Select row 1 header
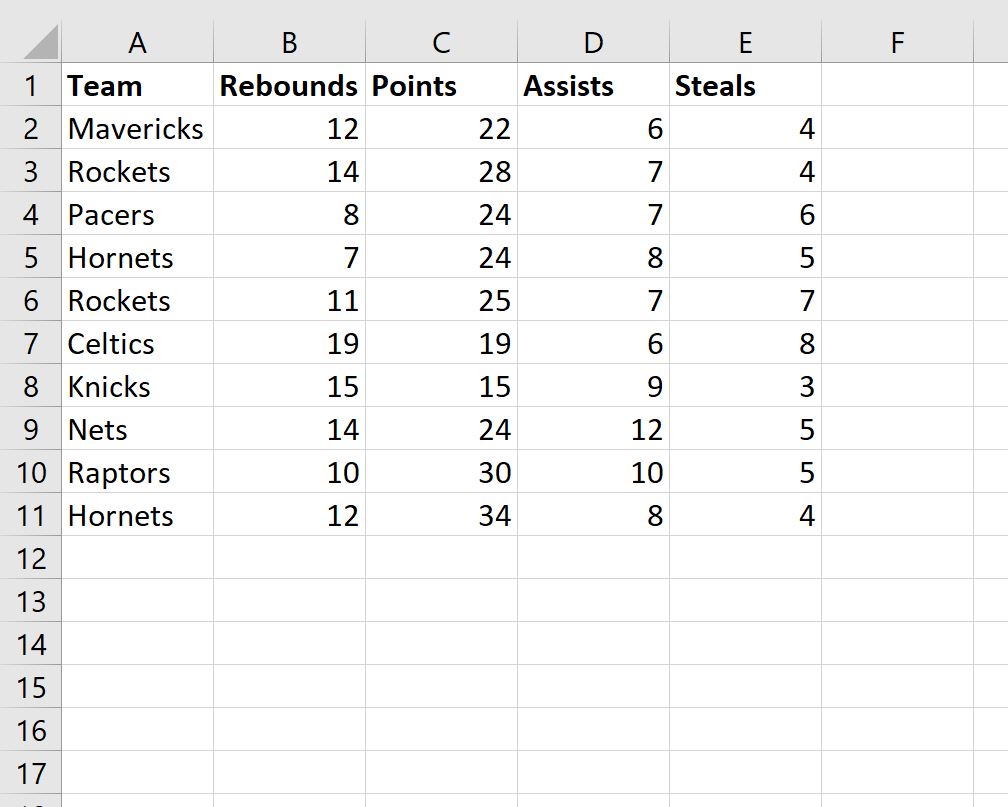Screen dimensions: 1008x807 coord(30,85)
